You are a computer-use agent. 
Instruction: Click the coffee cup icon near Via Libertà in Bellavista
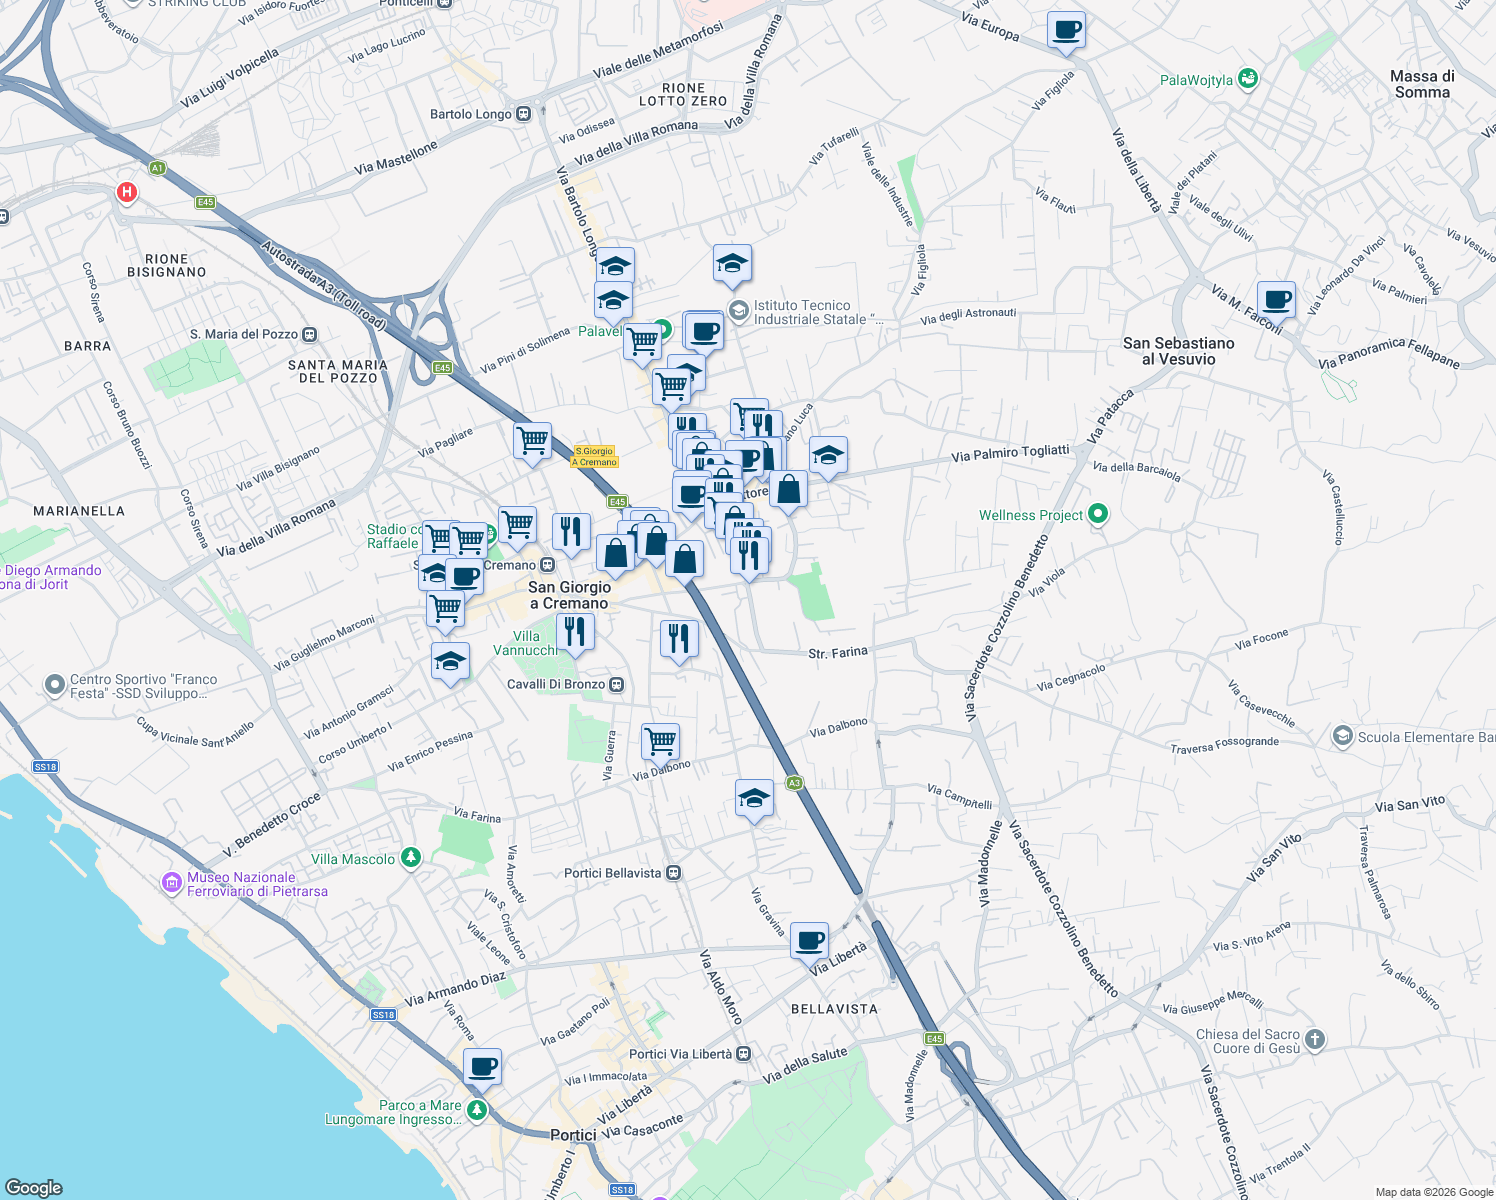[x=810, y=938]
